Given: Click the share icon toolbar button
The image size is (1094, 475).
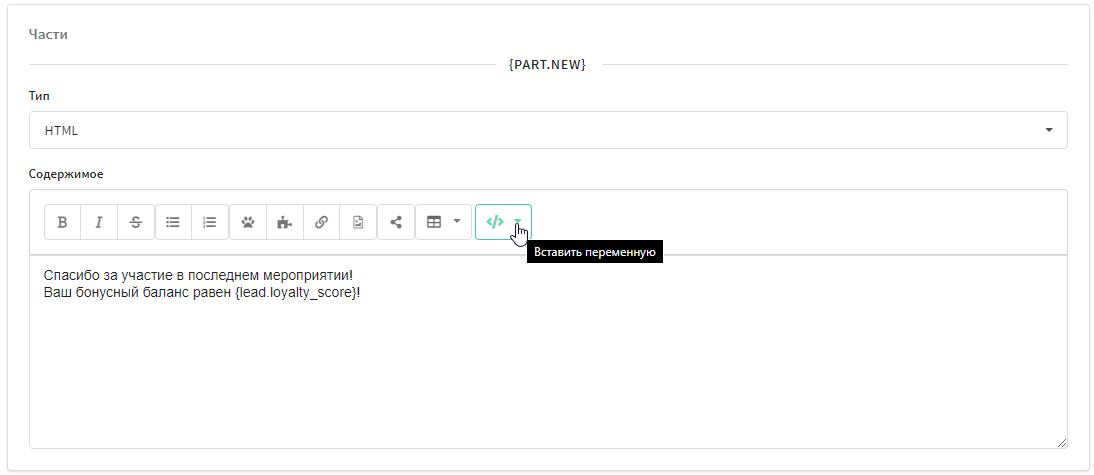Looking at the screenshot, I should point(396,222).
